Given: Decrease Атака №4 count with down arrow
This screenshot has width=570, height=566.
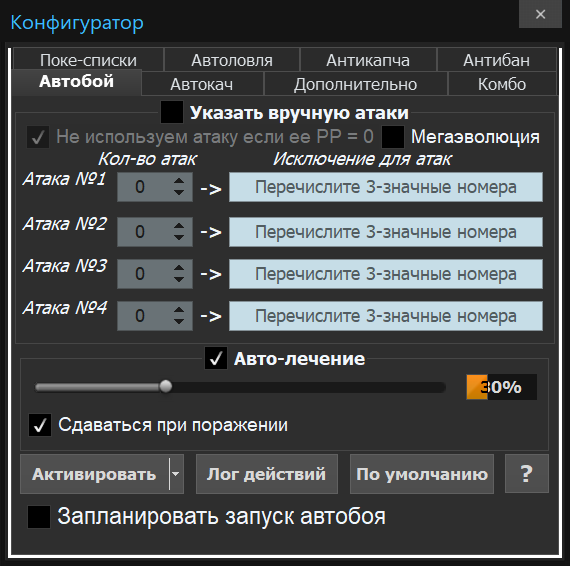Looking at the screenshot, I should point(179,321).
